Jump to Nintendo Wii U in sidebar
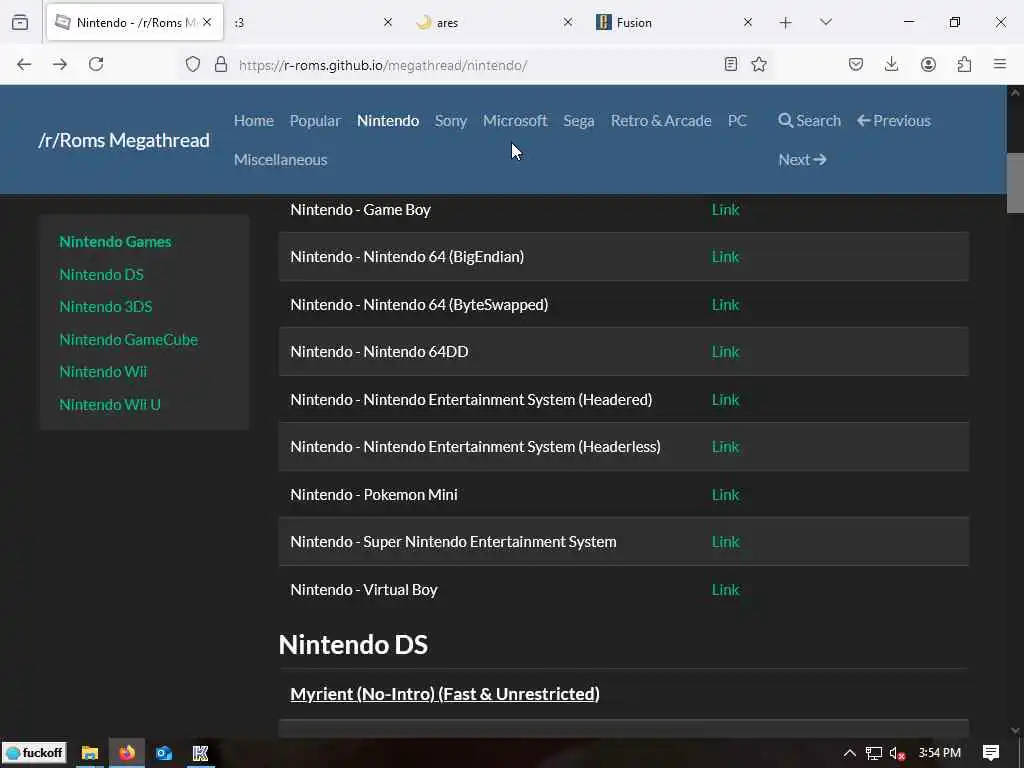Screen dimensions: 1024x768 [110, 404]
